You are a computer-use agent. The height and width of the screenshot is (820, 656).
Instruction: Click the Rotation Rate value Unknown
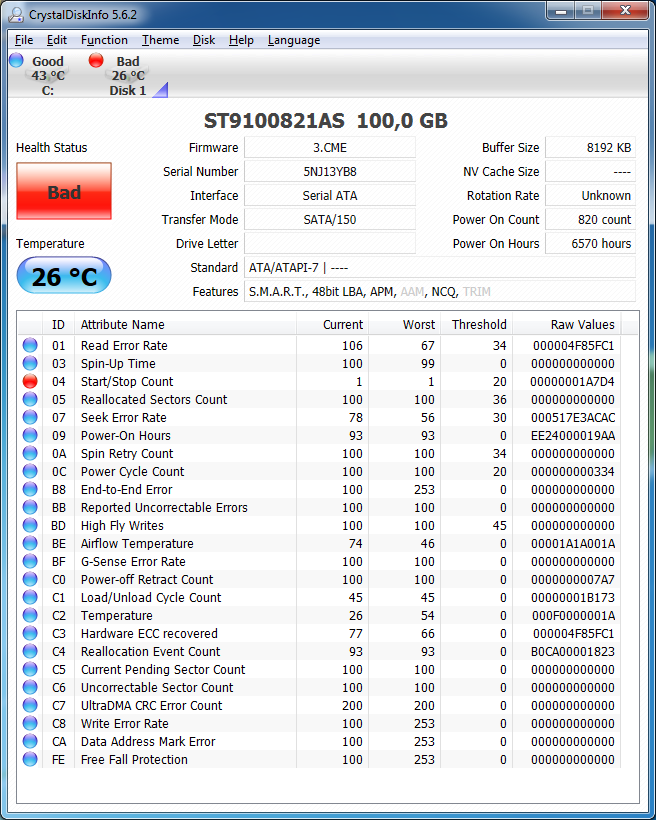pos(591,196)
